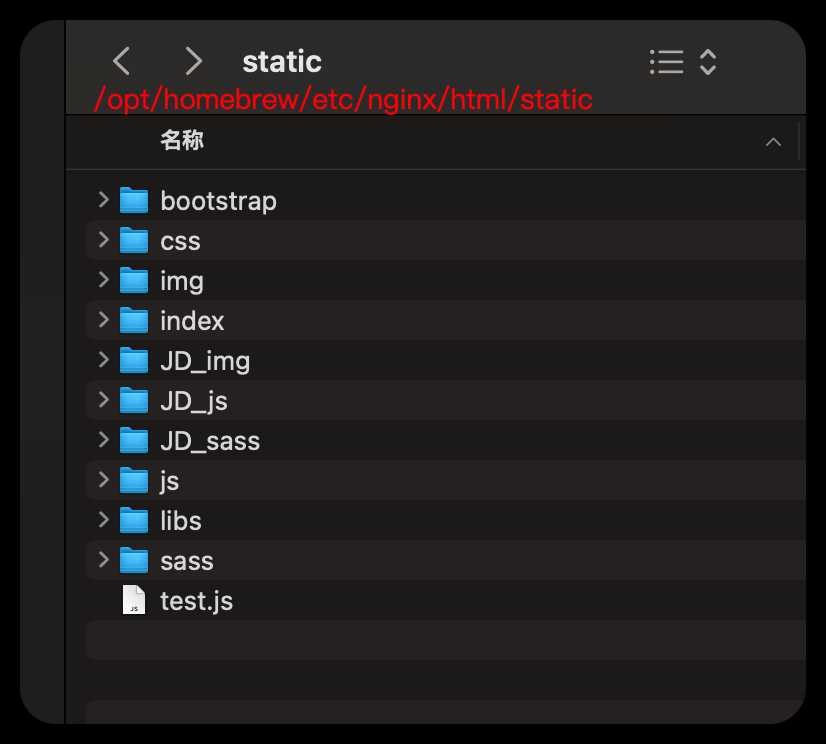Go forward with the right arrow
This screenshot has width=826, height=744.
194,61
